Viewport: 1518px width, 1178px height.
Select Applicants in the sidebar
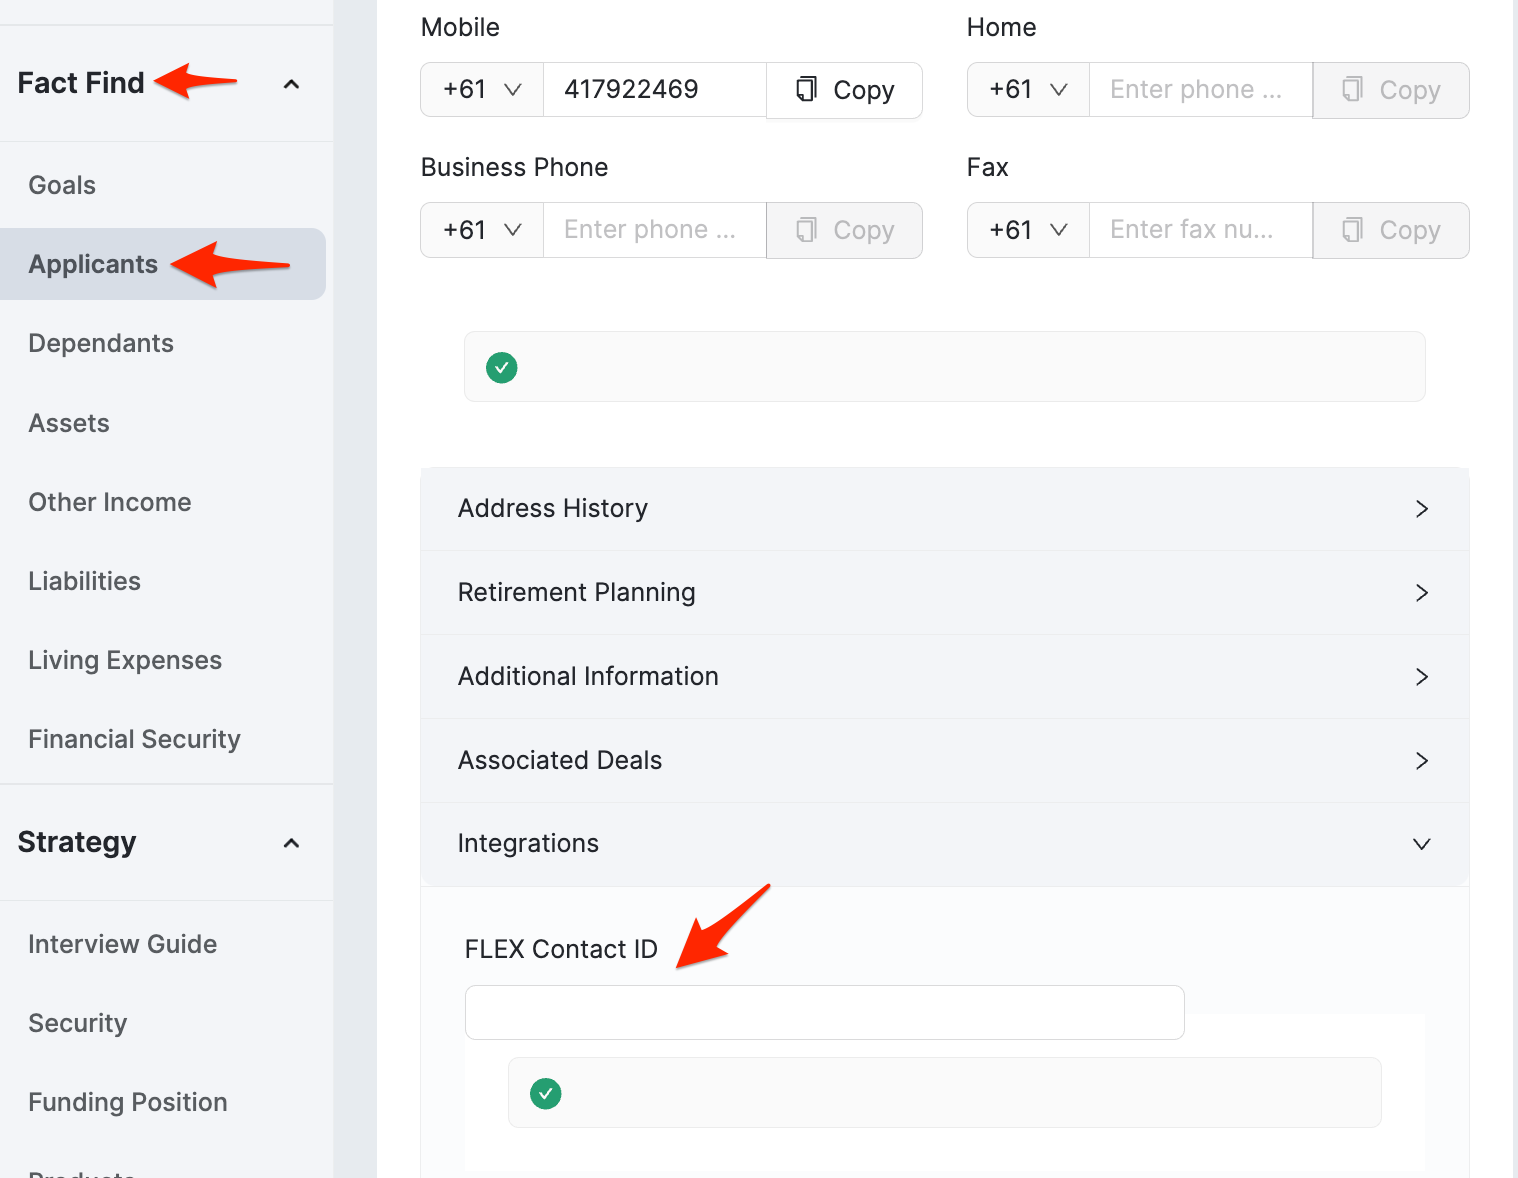(93, 264)
